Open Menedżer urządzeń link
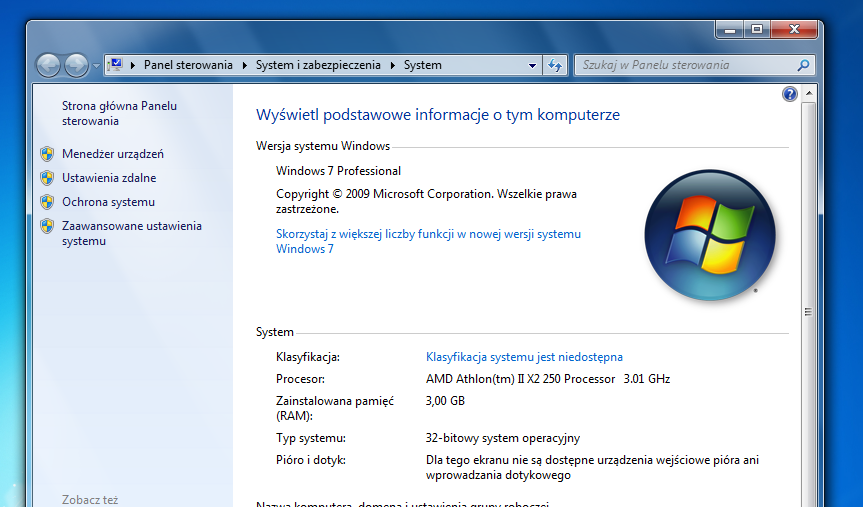This screenshot has width=863, height=507. click(113, 154)
